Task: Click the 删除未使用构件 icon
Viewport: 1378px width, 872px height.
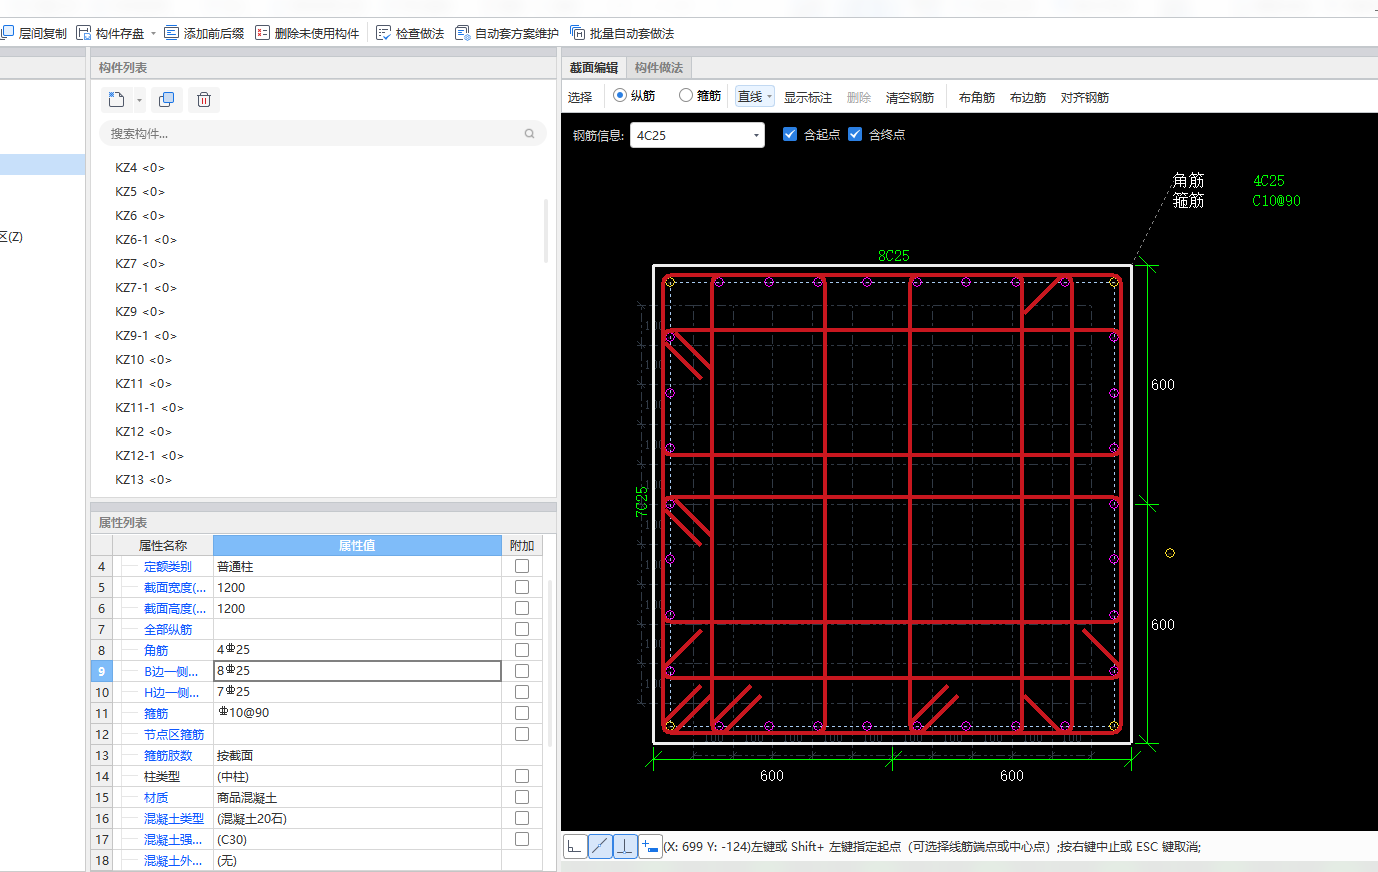Action: coord(262,33)
